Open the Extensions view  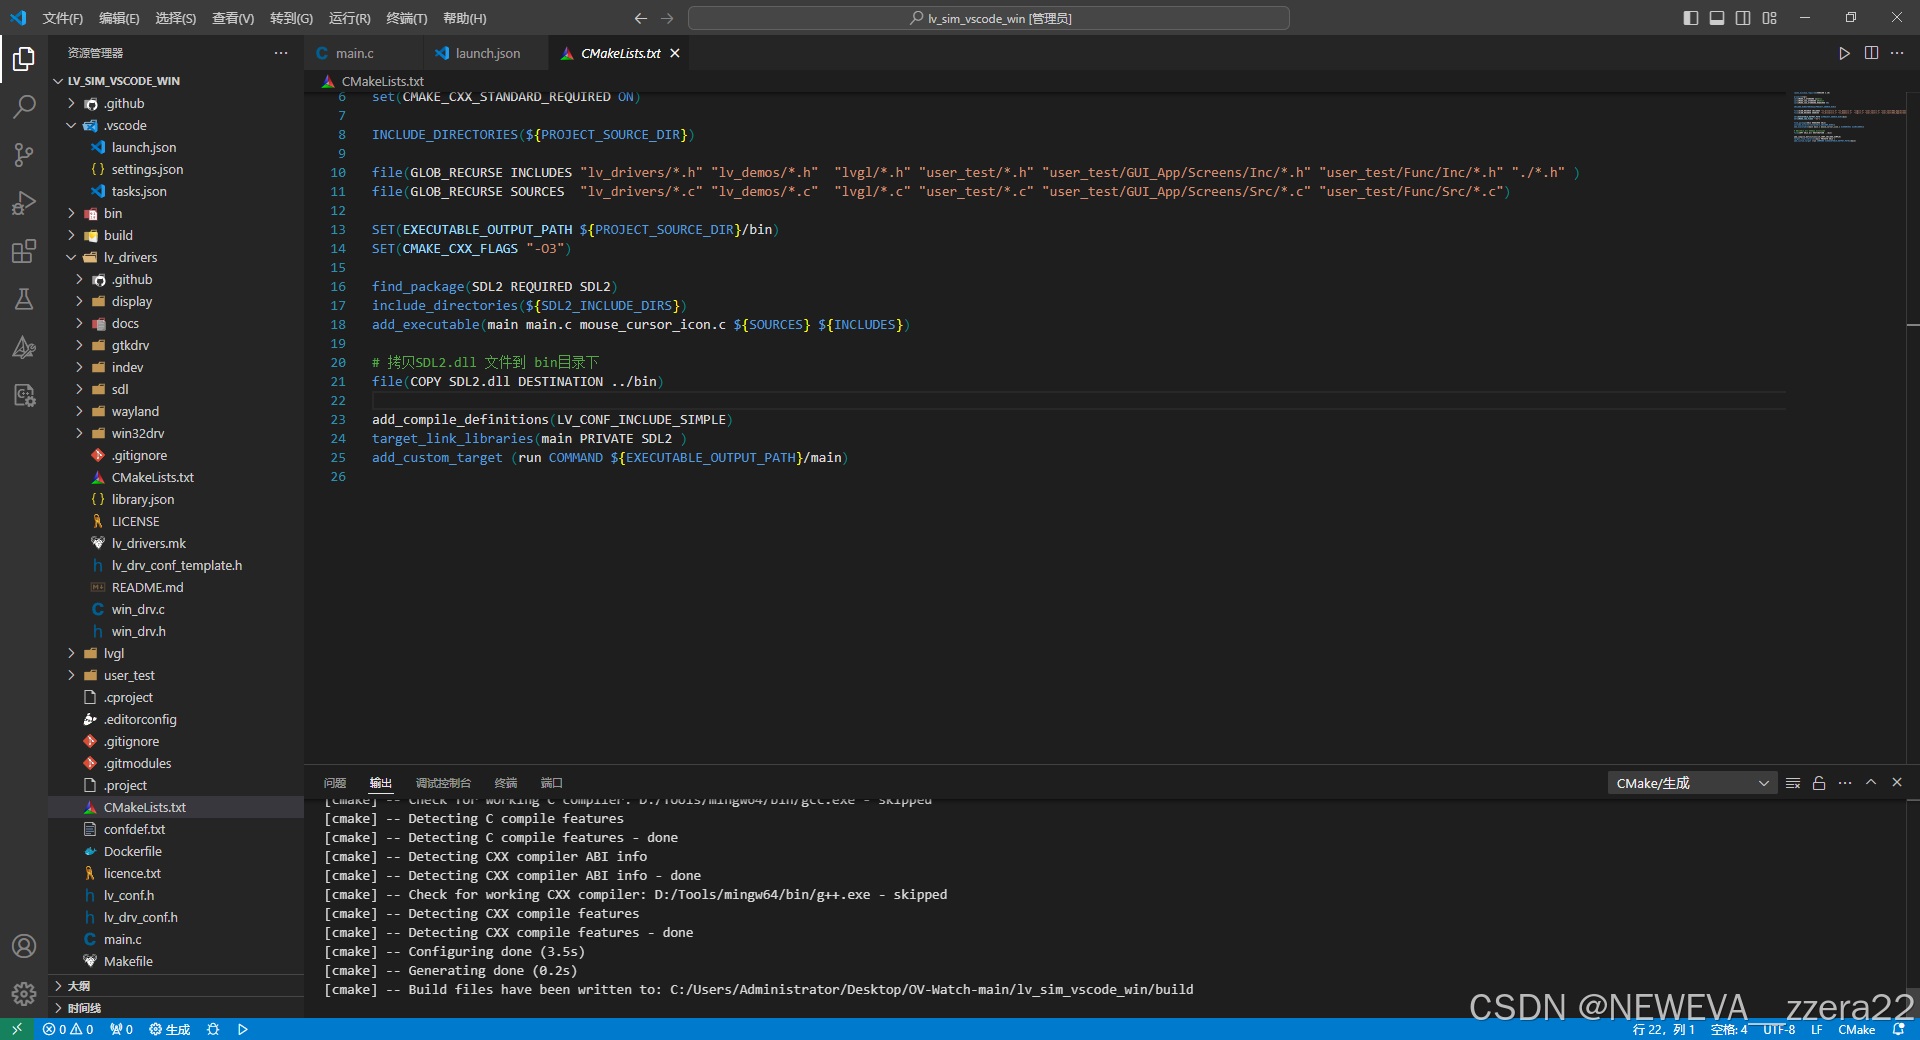[24, 251]
